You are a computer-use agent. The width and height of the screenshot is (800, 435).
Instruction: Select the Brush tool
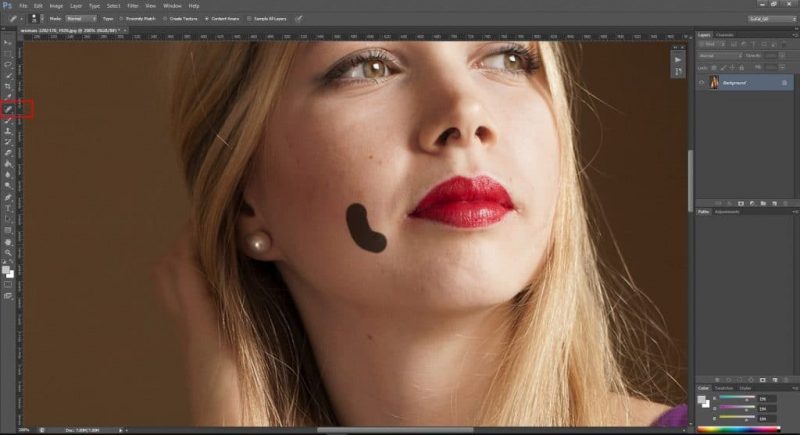(8, 120)
